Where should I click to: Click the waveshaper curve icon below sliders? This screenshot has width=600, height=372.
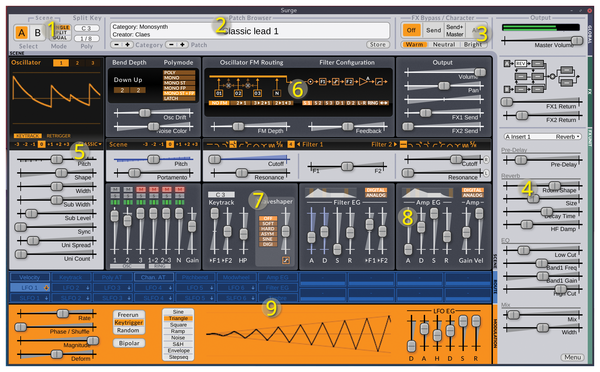[286, 260]
